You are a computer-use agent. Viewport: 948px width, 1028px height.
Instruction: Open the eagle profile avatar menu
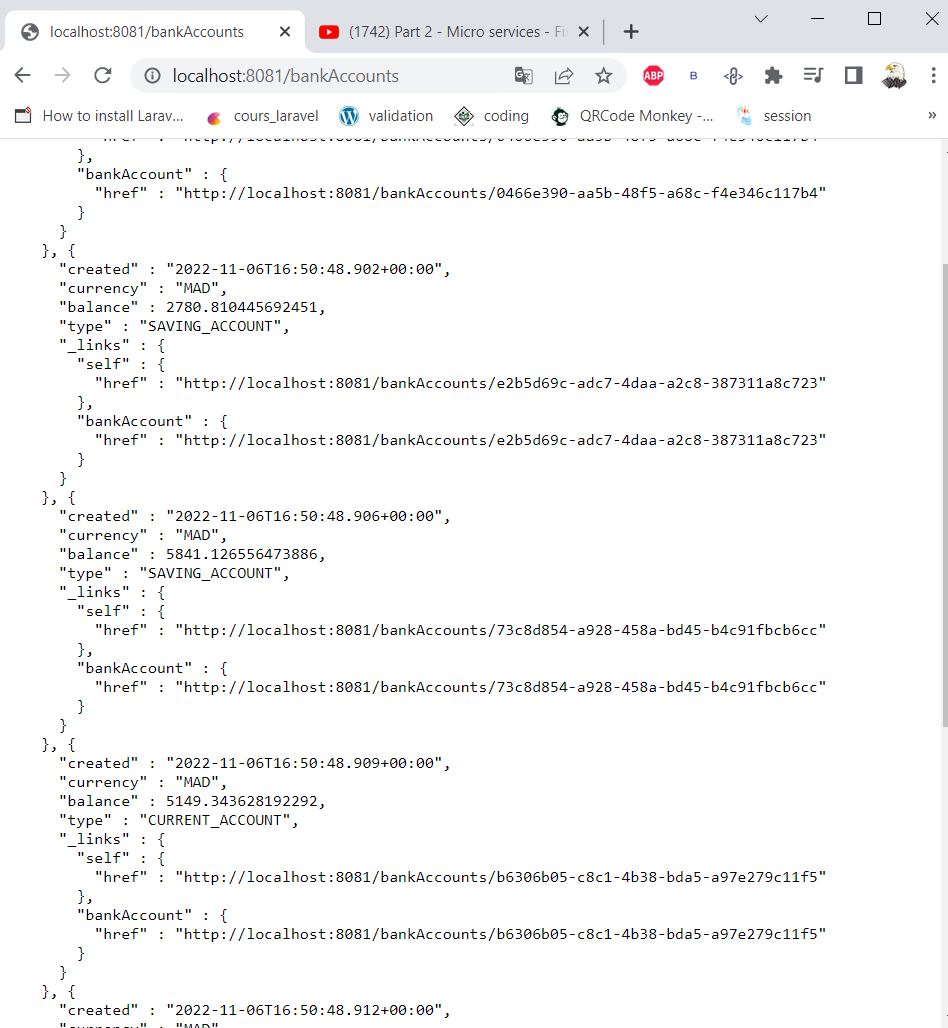pyautogui.click(x=893, y=75)
